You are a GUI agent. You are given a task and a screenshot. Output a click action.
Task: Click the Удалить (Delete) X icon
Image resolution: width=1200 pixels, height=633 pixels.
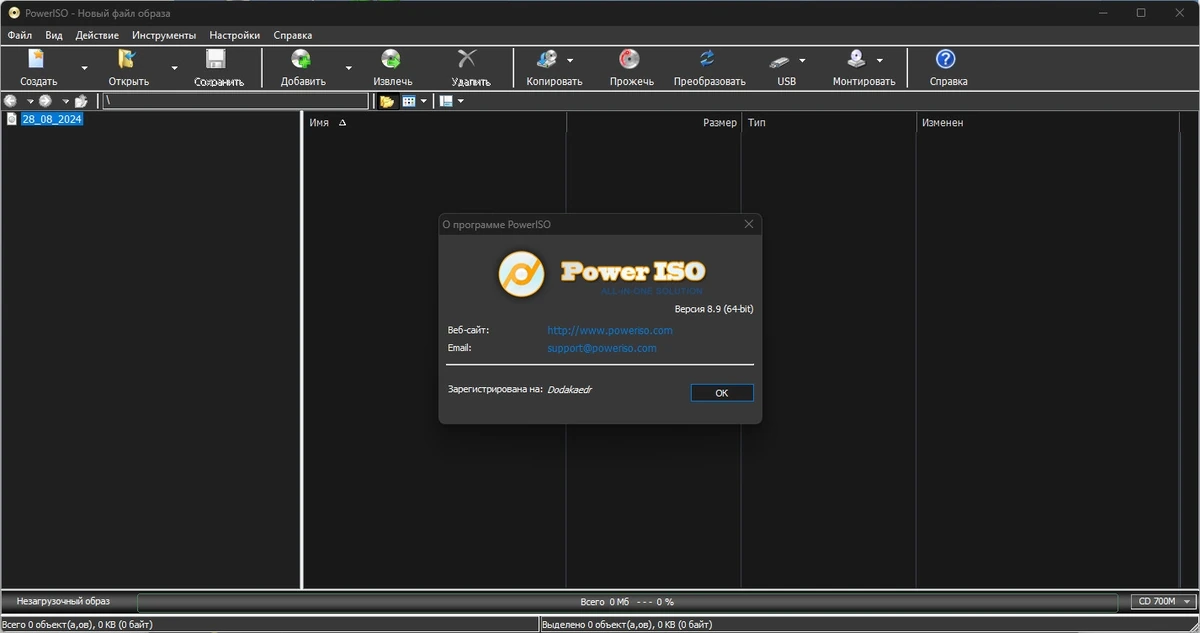click(467, 60)
